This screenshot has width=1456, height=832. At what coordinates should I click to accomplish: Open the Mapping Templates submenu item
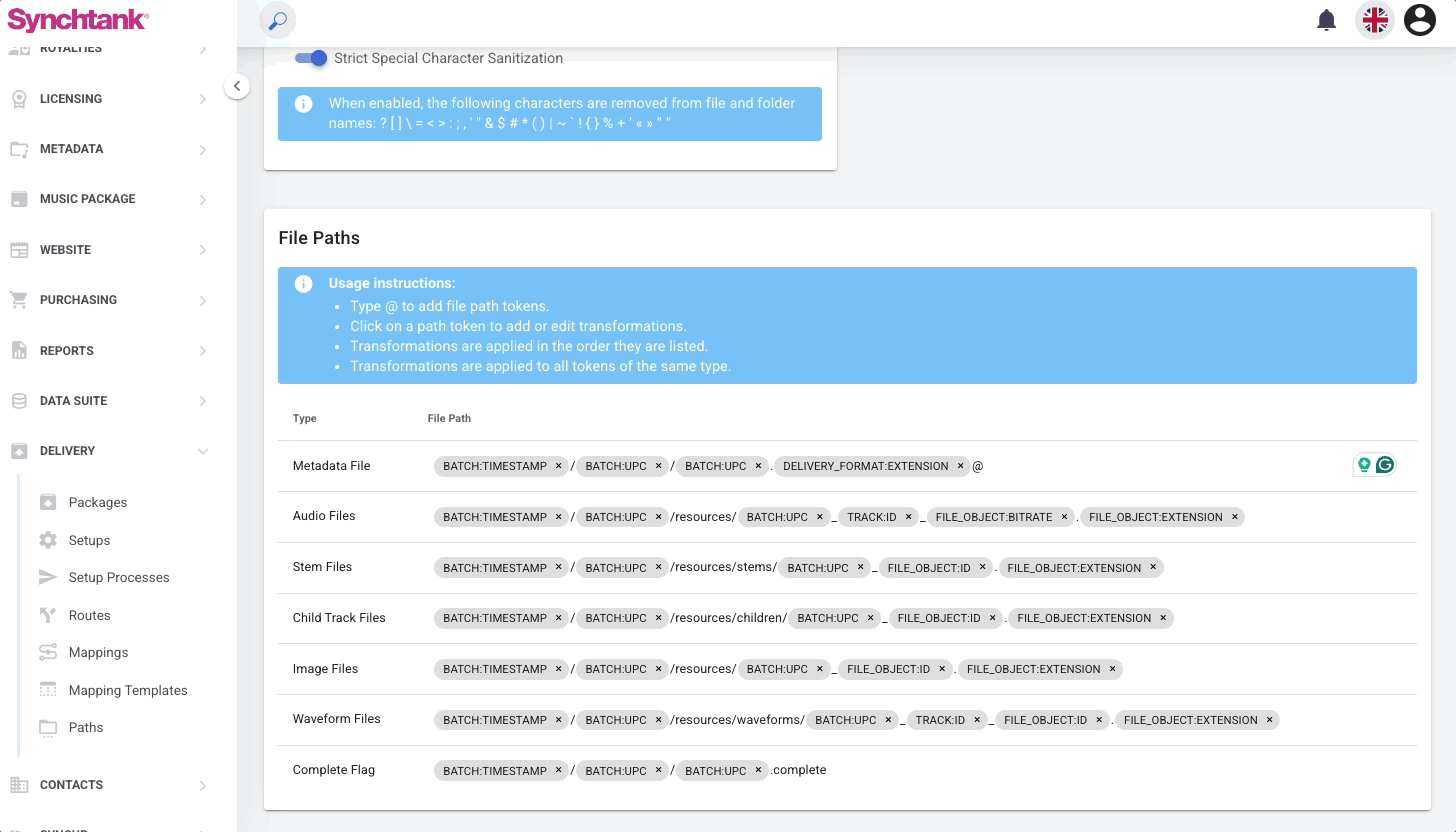128,690
